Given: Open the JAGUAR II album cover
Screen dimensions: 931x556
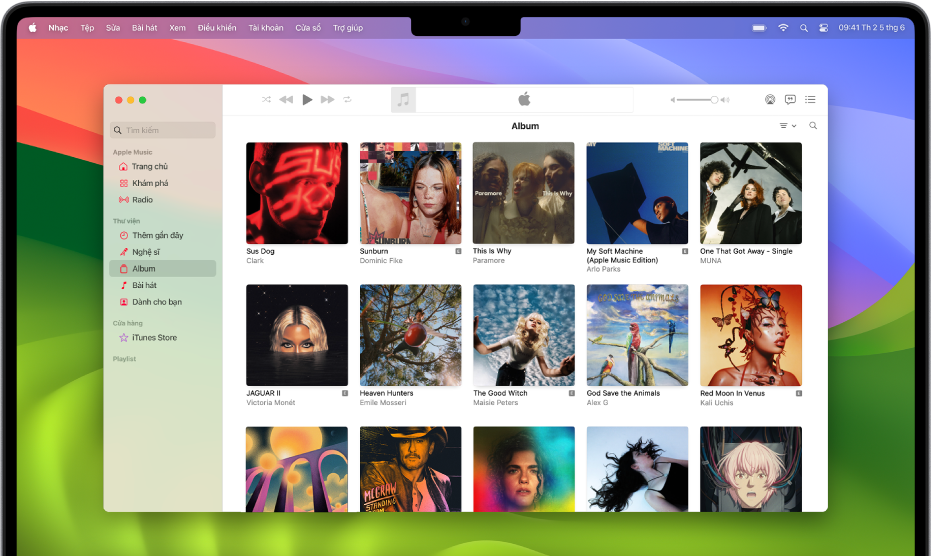Looking at the screenshot, I should tap(297, 335).
